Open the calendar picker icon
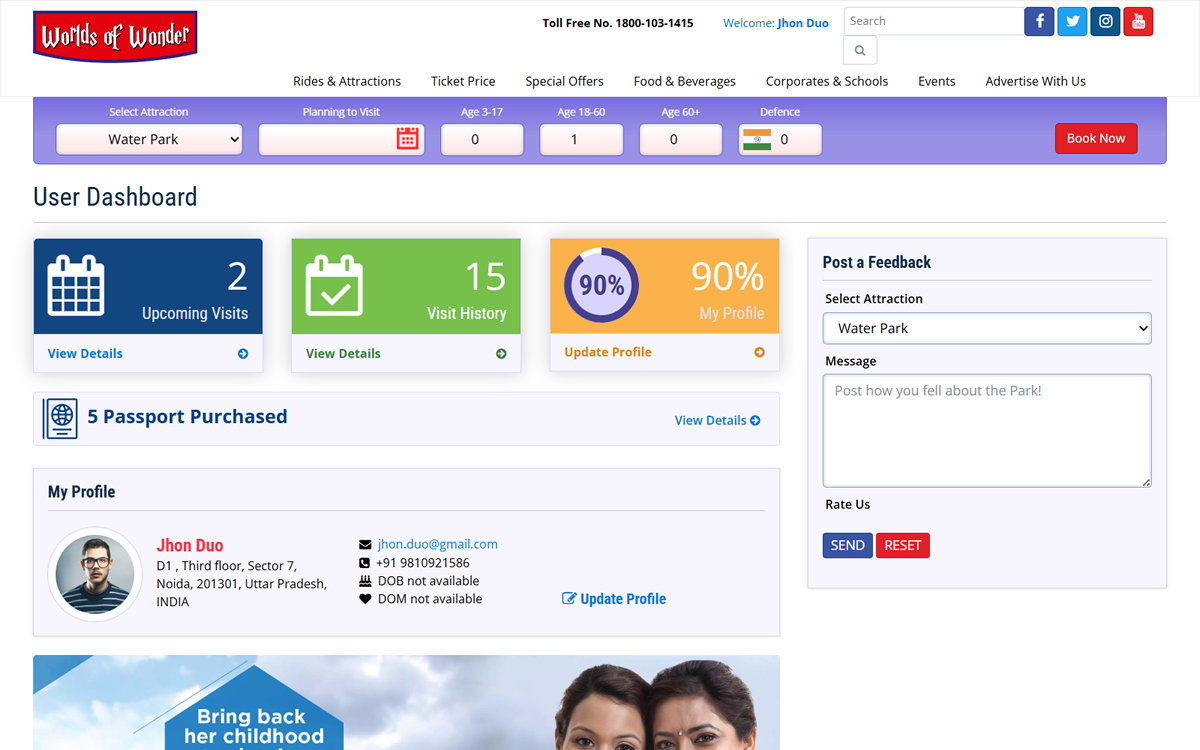This screenshot has width=1200, height=750. coord(407,139)
